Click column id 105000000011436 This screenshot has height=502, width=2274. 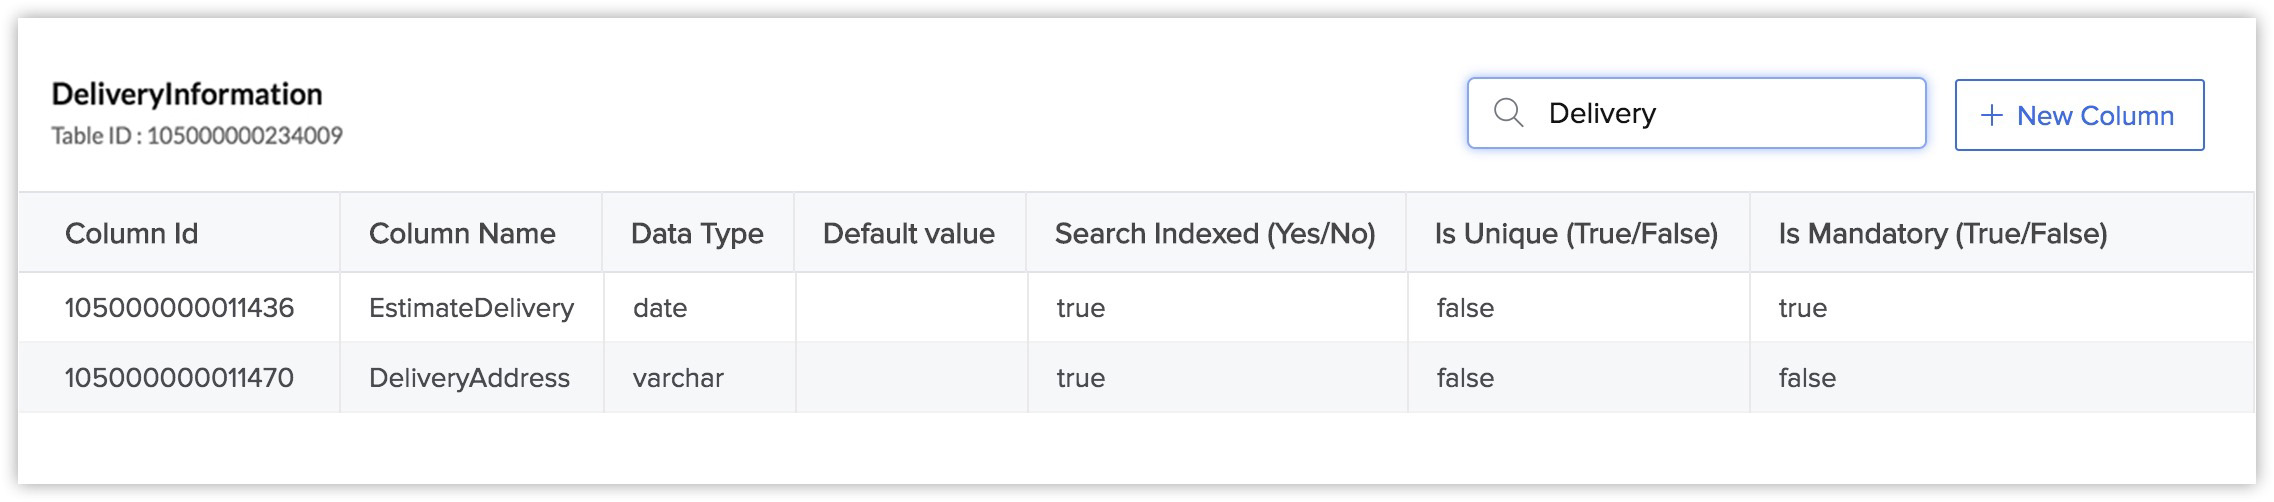click(x=179, y=308)
